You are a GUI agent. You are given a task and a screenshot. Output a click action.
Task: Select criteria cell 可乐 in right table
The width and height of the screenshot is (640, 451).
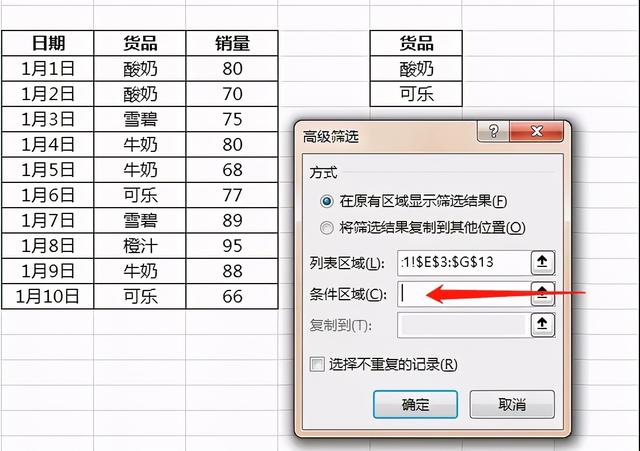click(416, 94)
